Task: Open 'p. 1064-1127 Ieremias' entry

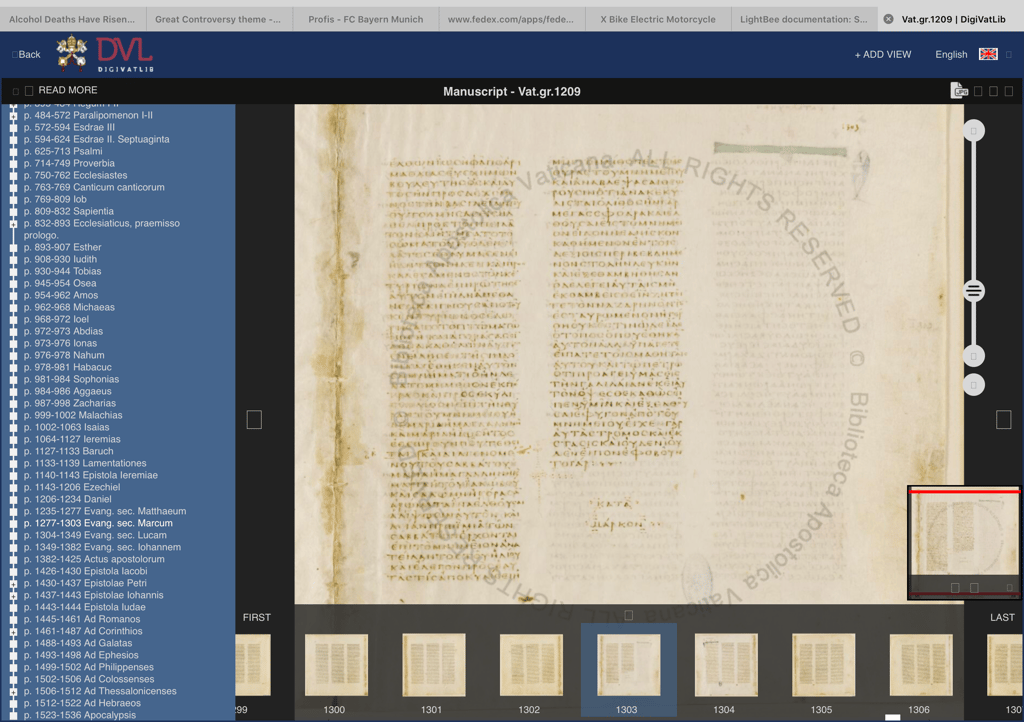Action: (72, 439)
